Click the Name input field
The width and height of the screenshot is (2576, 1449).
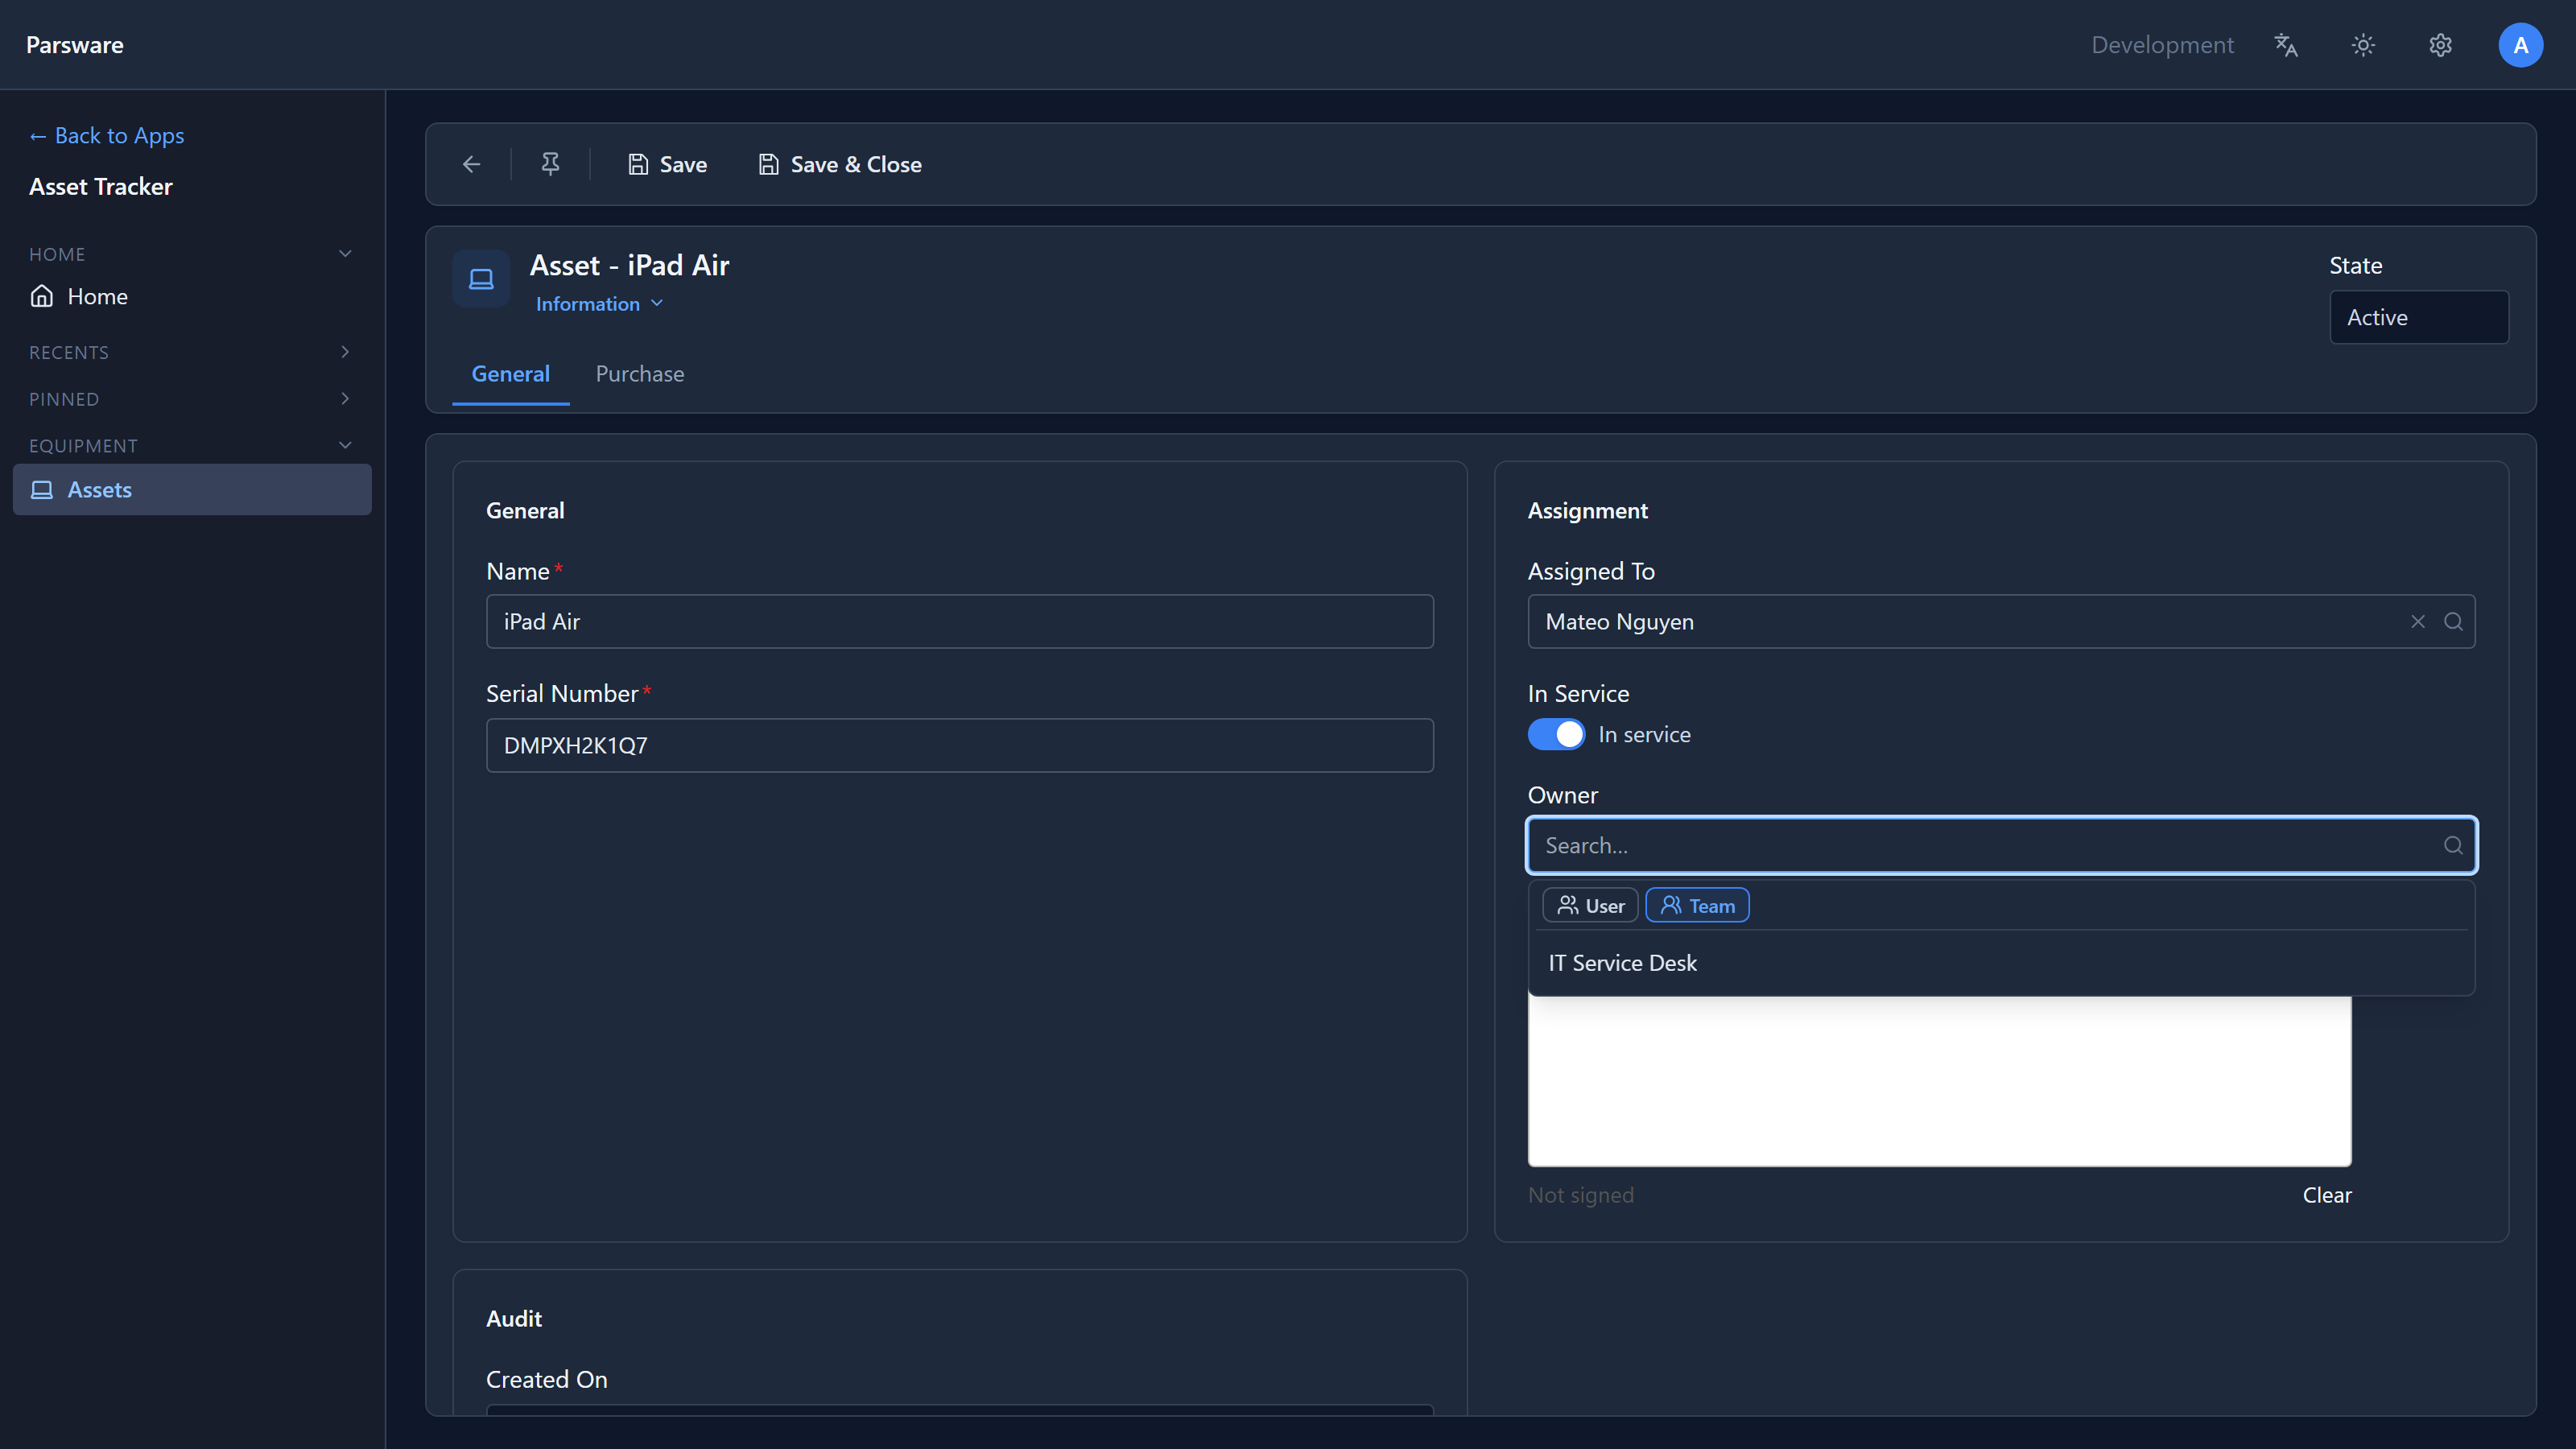(959, 622)
